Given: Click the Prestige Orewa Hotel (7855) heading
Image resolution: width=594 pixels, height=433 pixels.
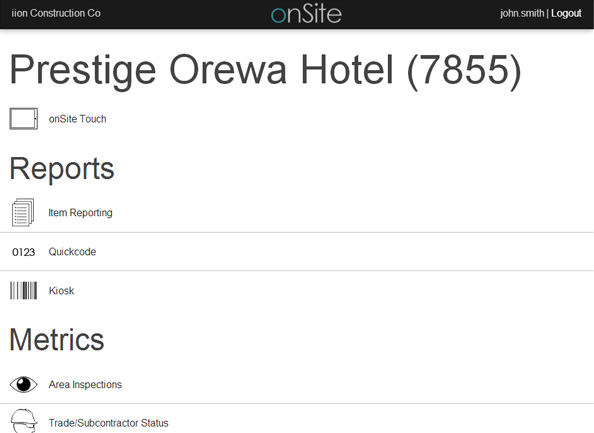Looking at the screenshot, I should (266, 70).
